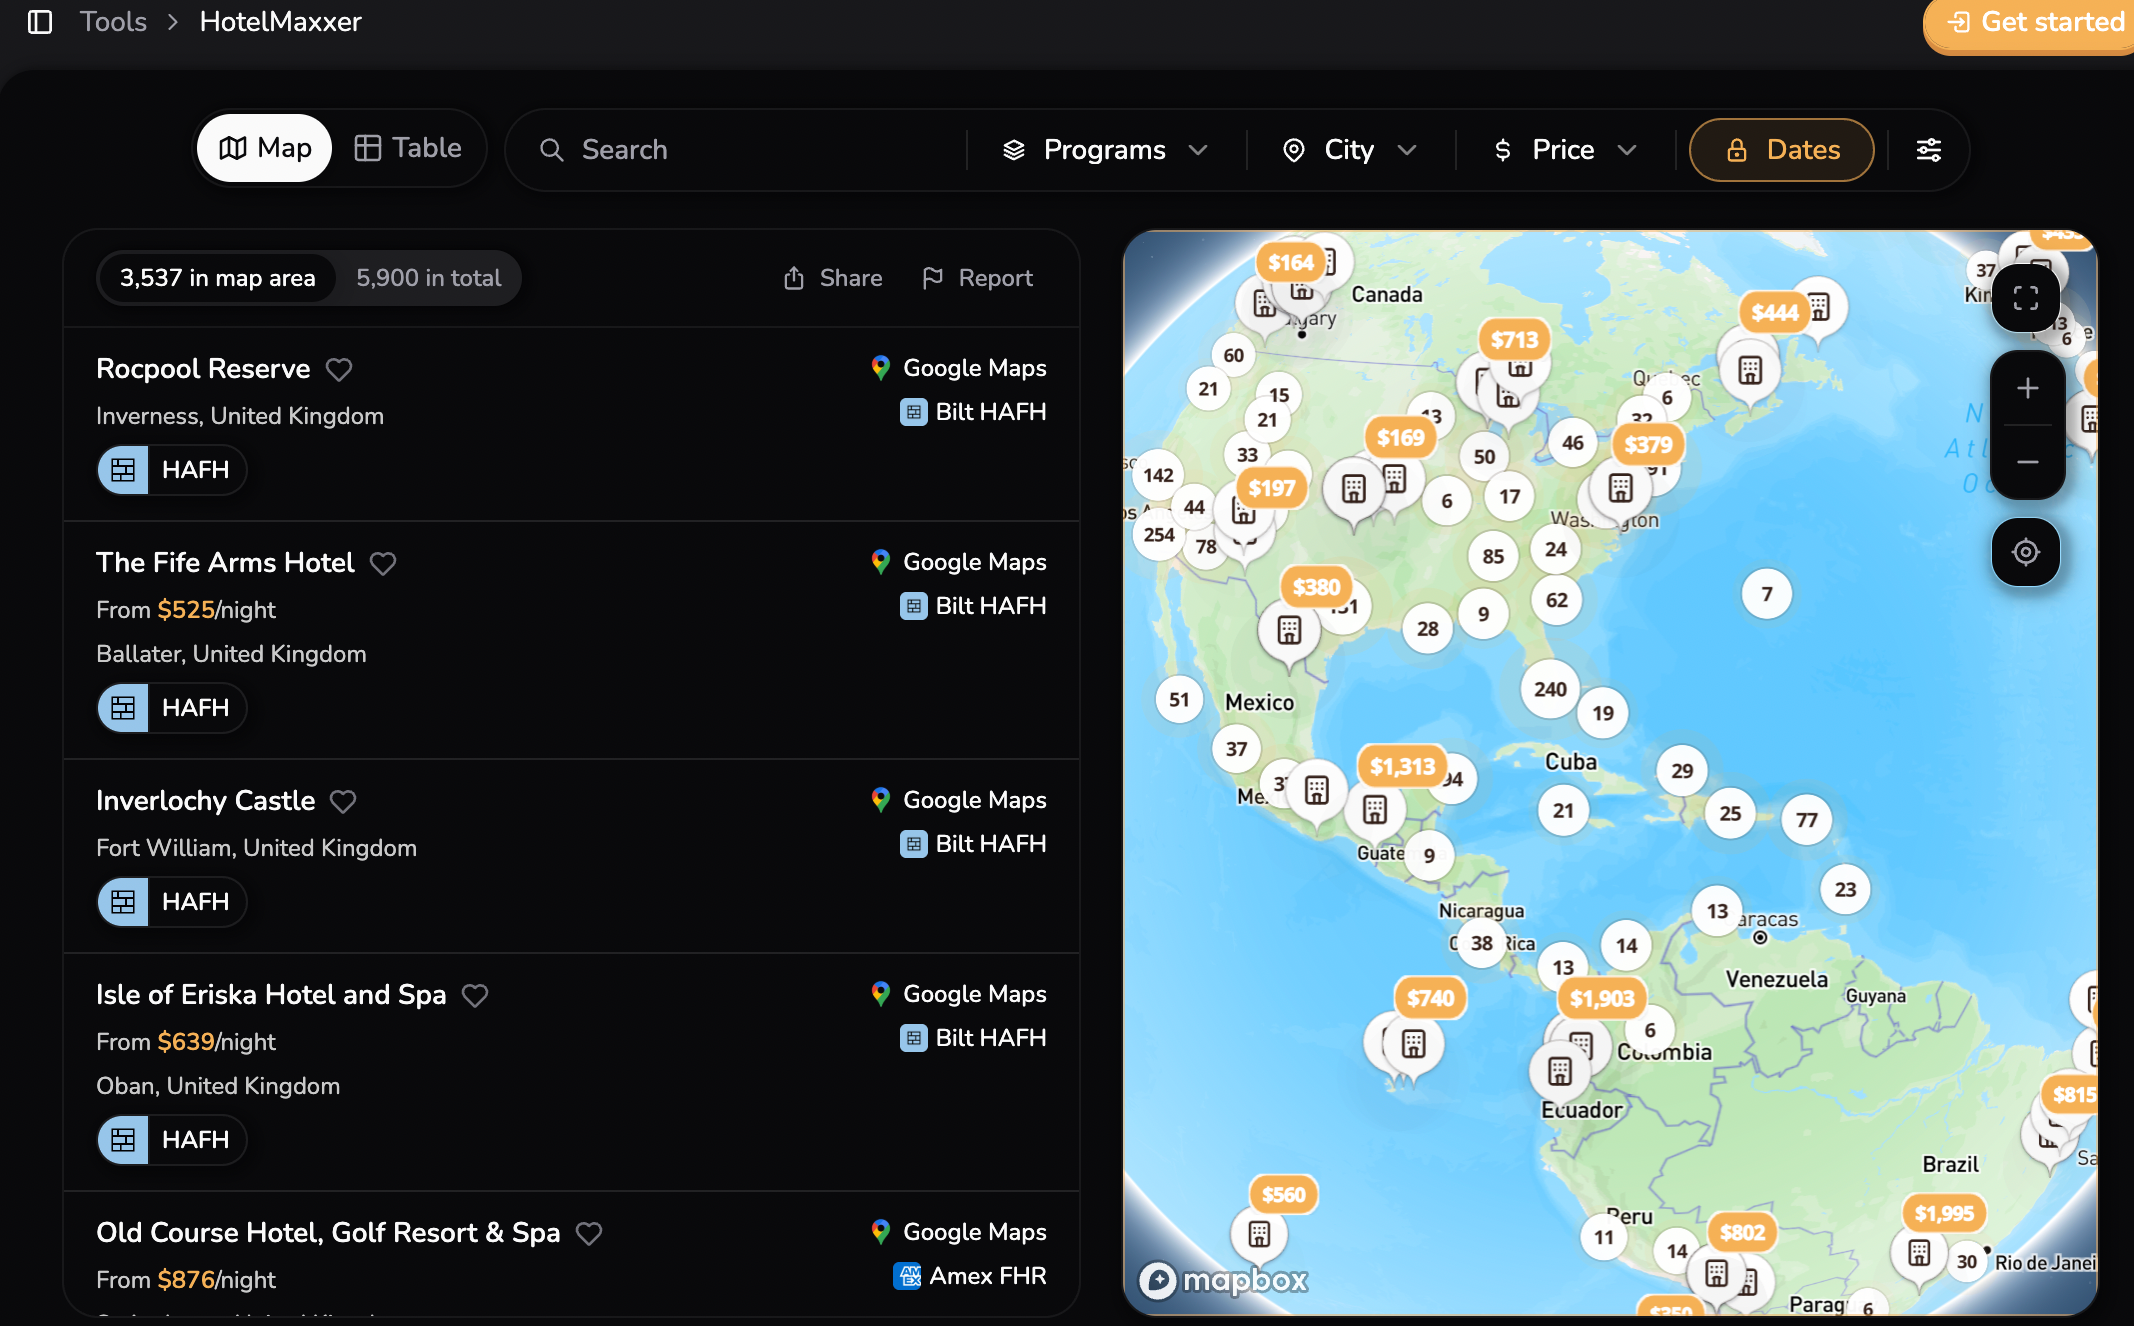Favorite Old Course Hotel, Golf Resort & Spa
Screen dimensions: 2134x1326
589,1234
